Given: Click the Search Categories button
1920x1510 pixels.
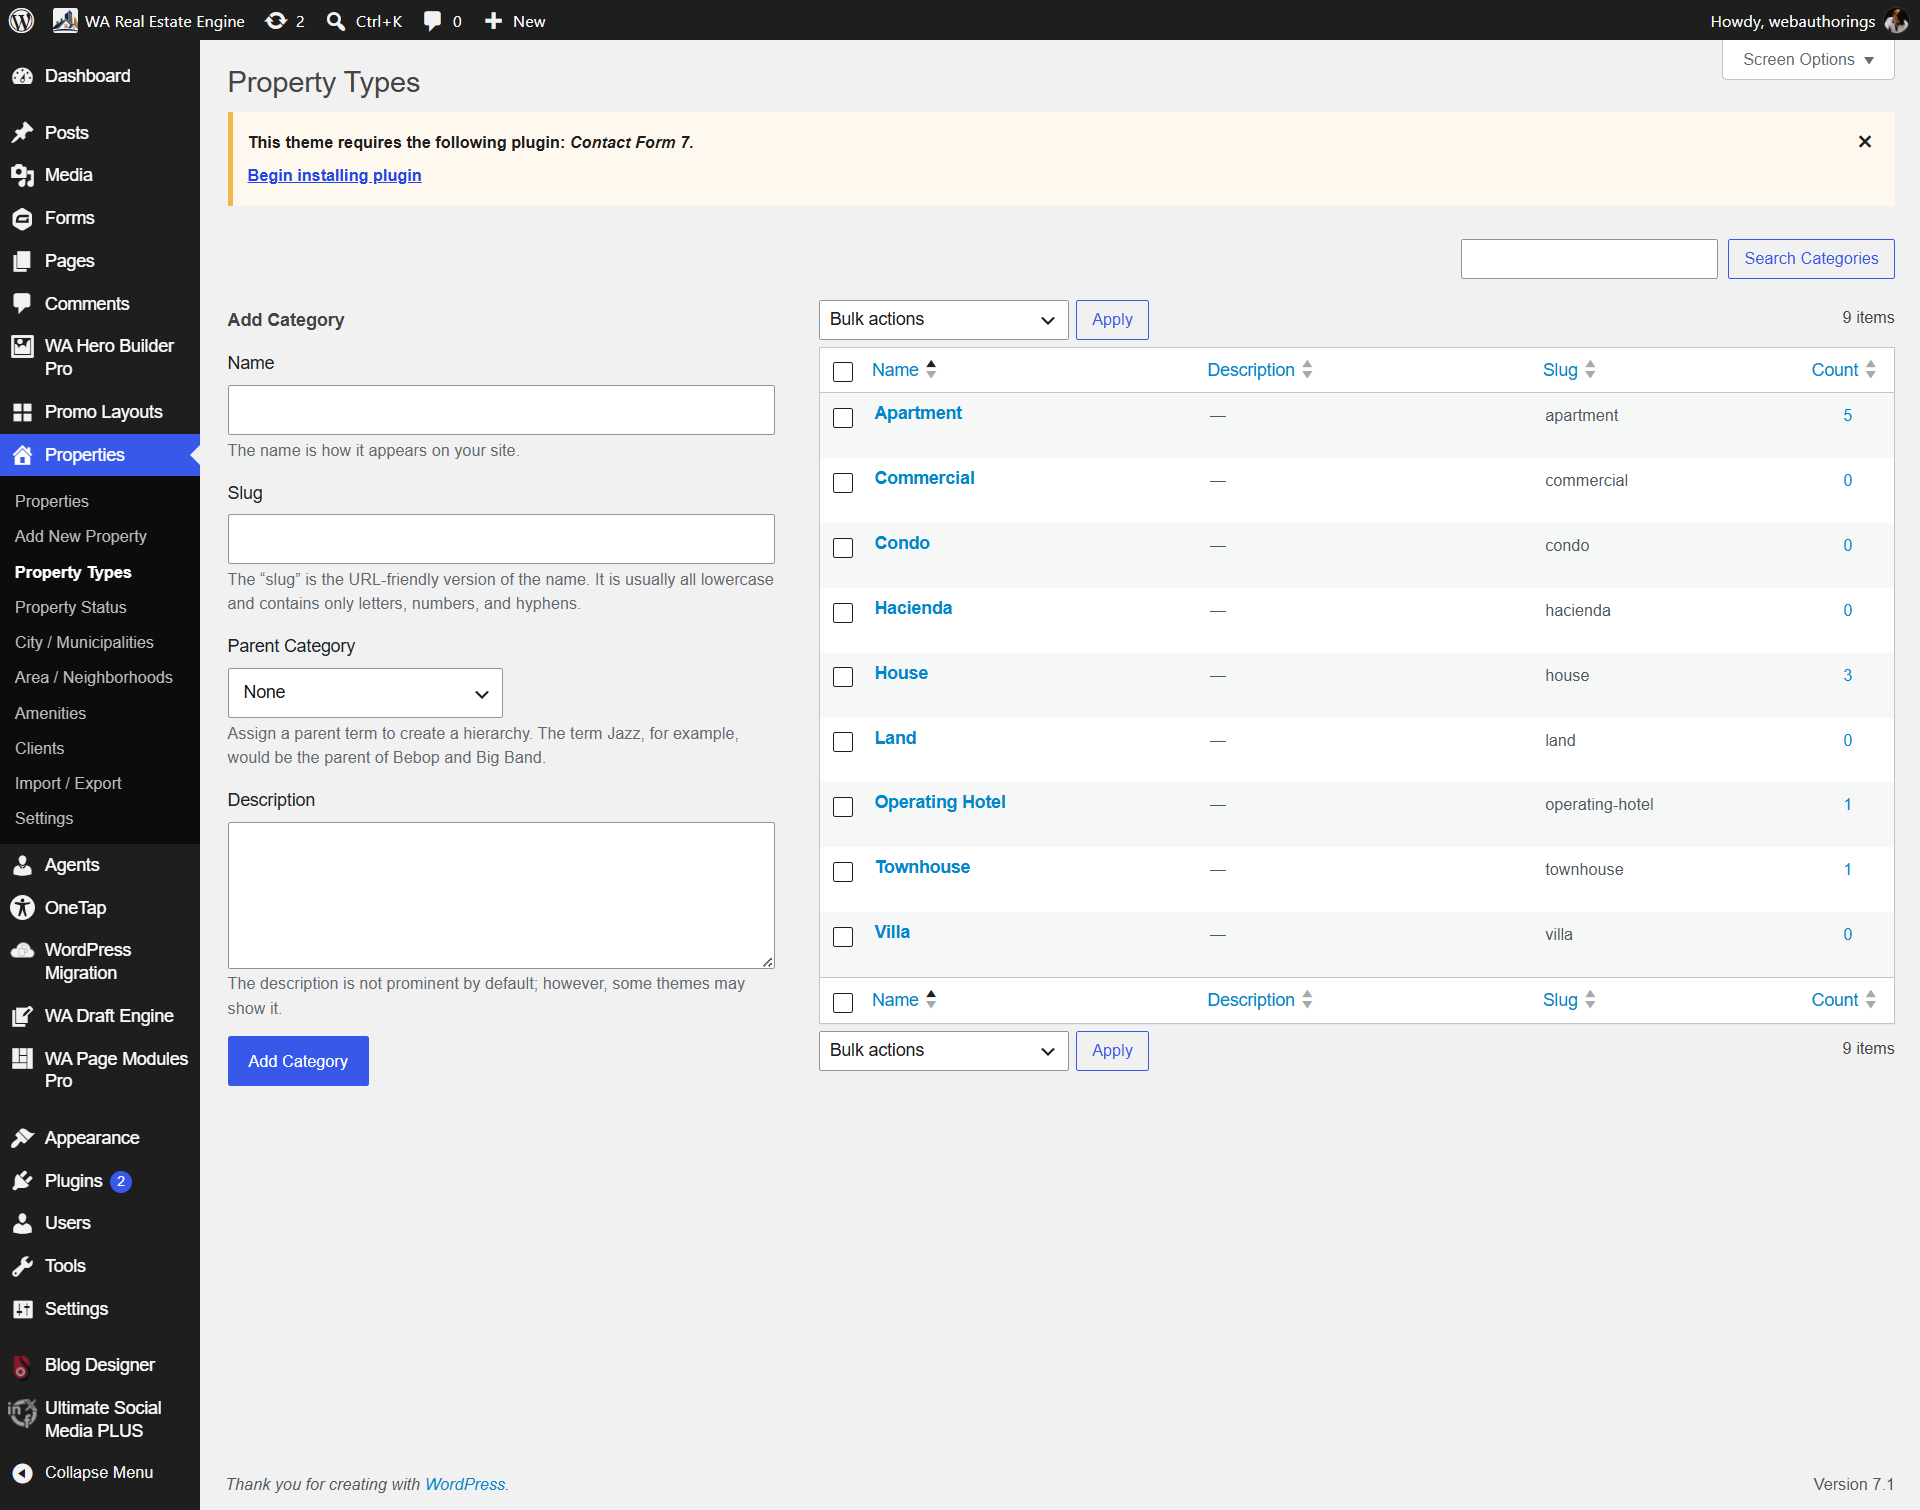Looking at the screenshot, I should [x=1811, y=259].
